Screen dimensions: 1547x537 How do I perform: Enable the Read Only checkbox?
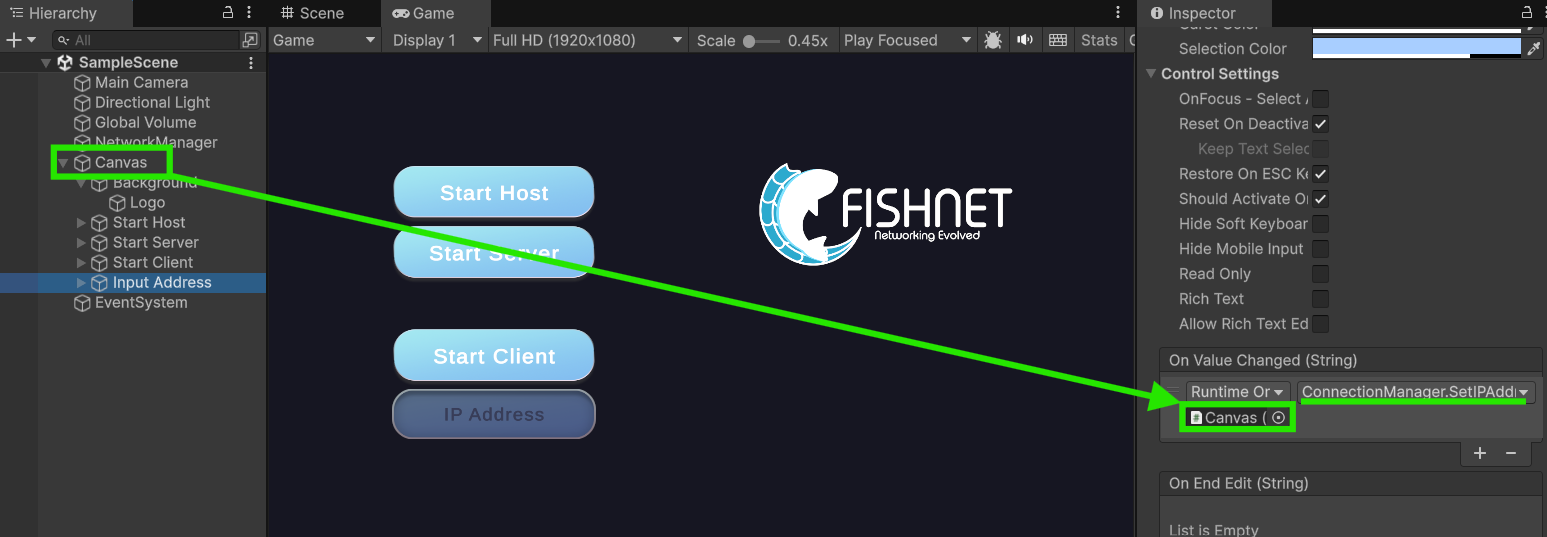pyautogui.click(x=1320, y=274)
